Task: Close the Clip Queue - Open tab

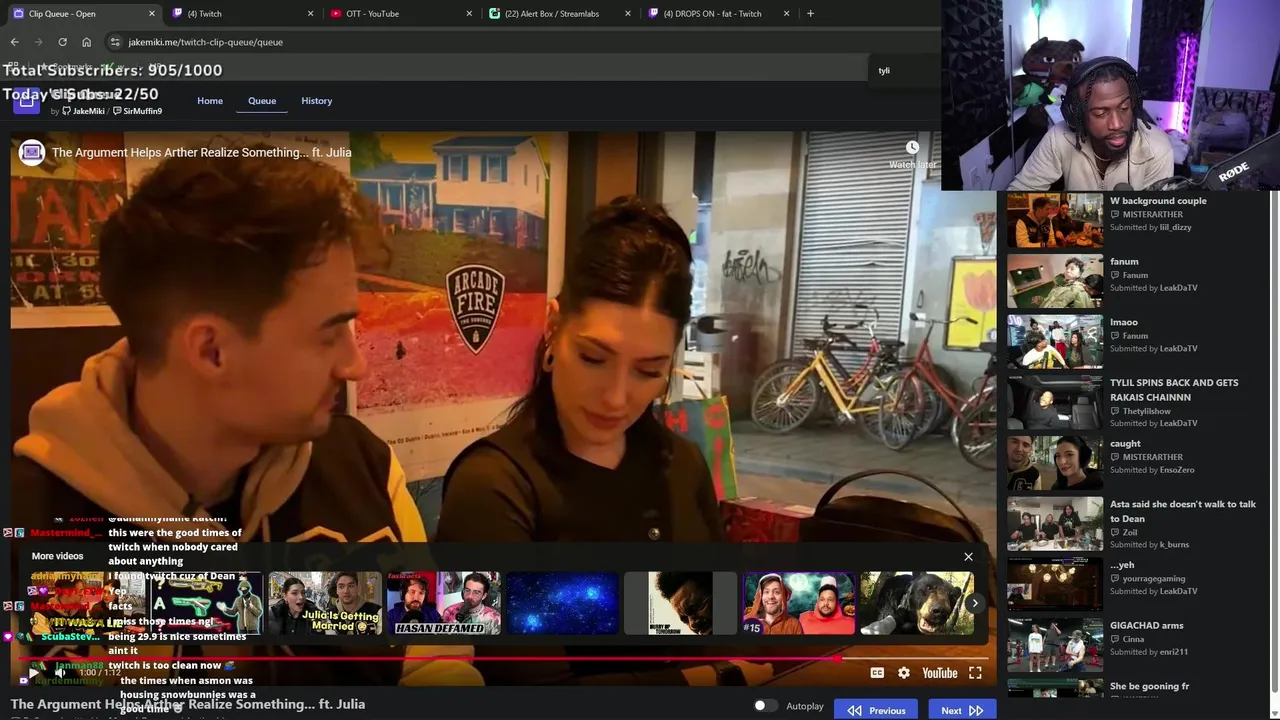Action: 152,14
